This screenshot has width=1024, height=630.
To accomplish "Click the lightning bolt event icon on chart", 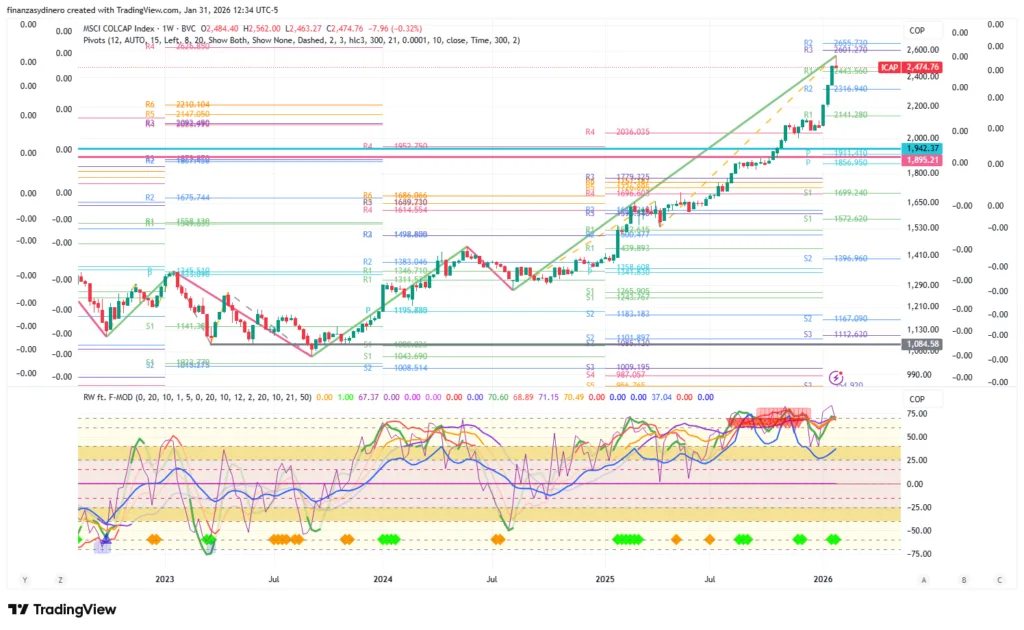I will point(836,378).
